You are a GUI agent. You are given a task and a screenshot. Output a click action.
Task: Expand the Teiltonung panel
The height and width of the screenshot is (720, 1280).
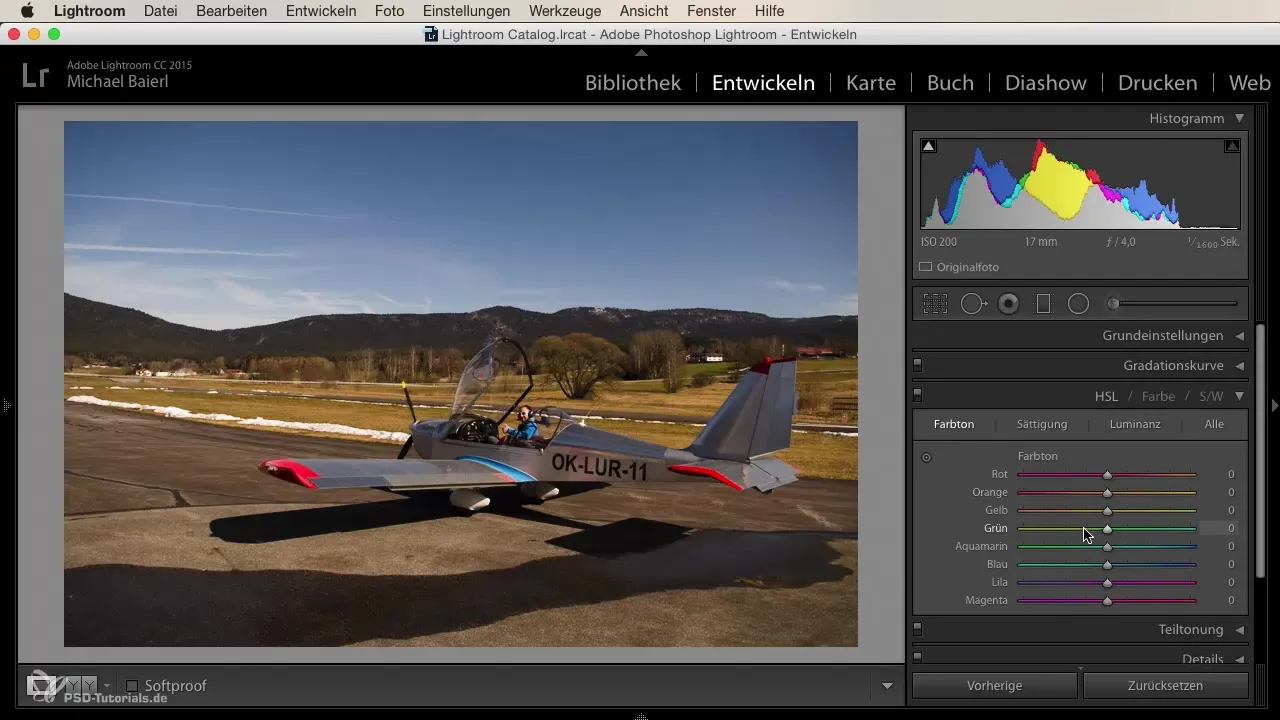pos(1240,630)
